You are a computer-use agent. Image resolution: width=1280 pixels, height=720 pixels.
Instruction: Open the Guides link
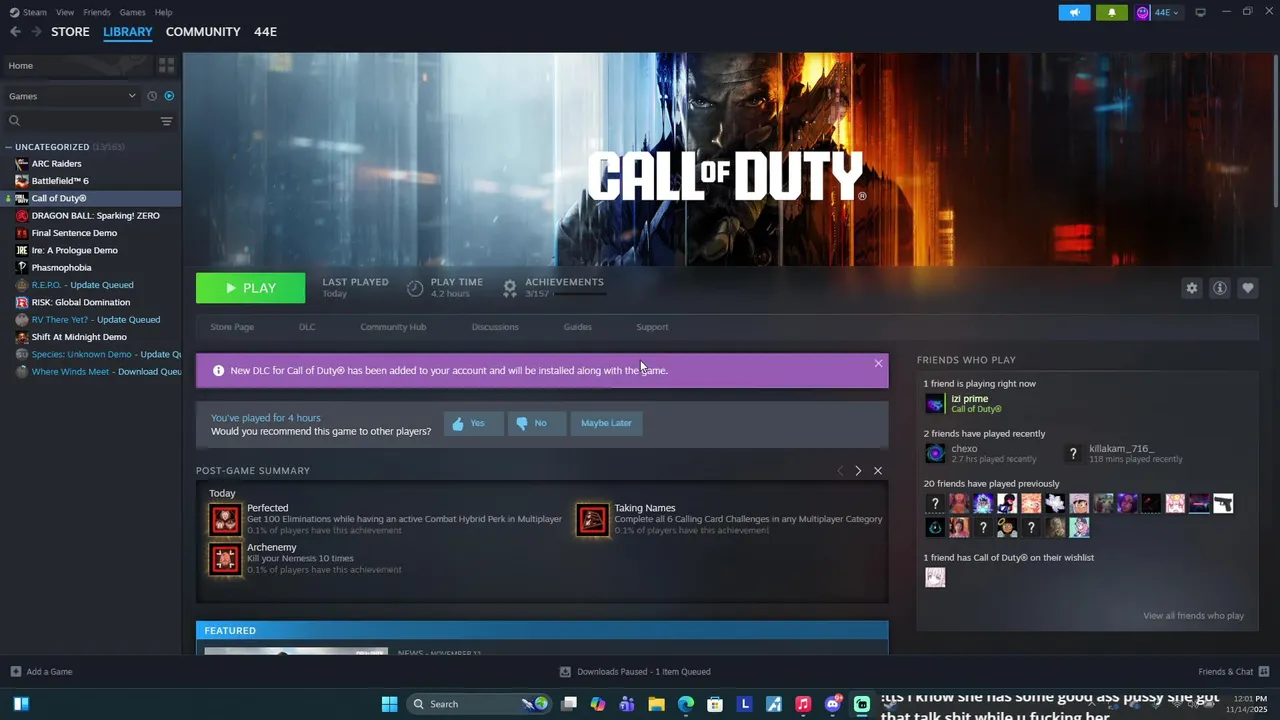click(x=578, y=327)
